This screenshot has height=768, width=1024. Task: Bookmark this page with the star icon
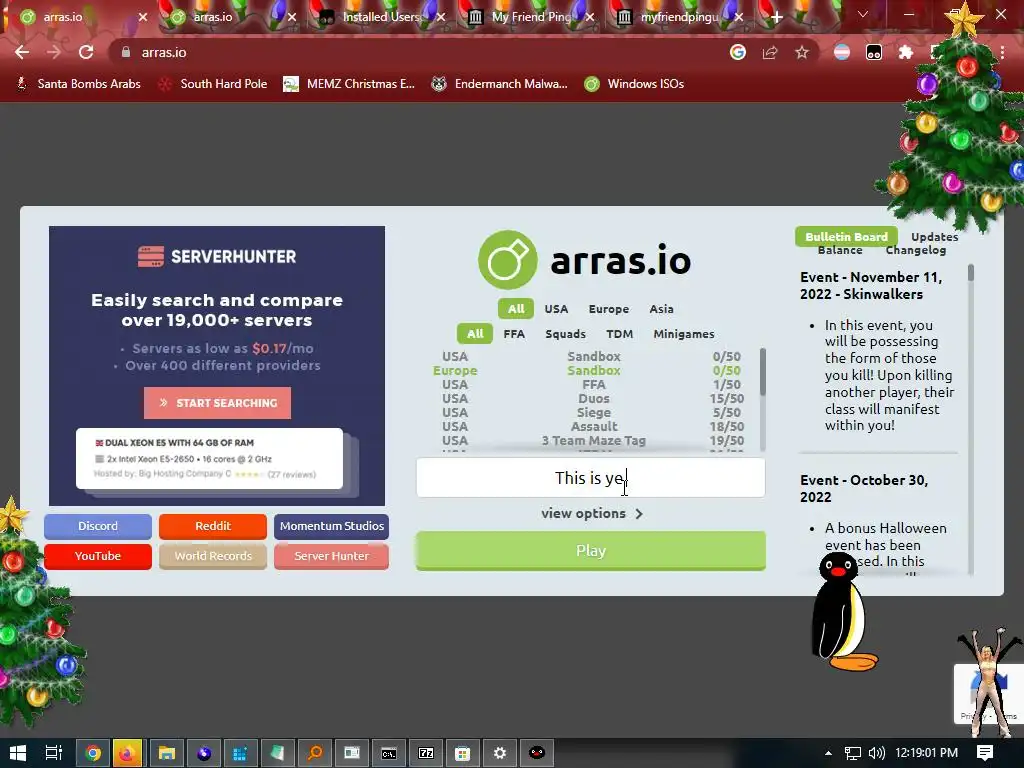(x=802, y=52)
